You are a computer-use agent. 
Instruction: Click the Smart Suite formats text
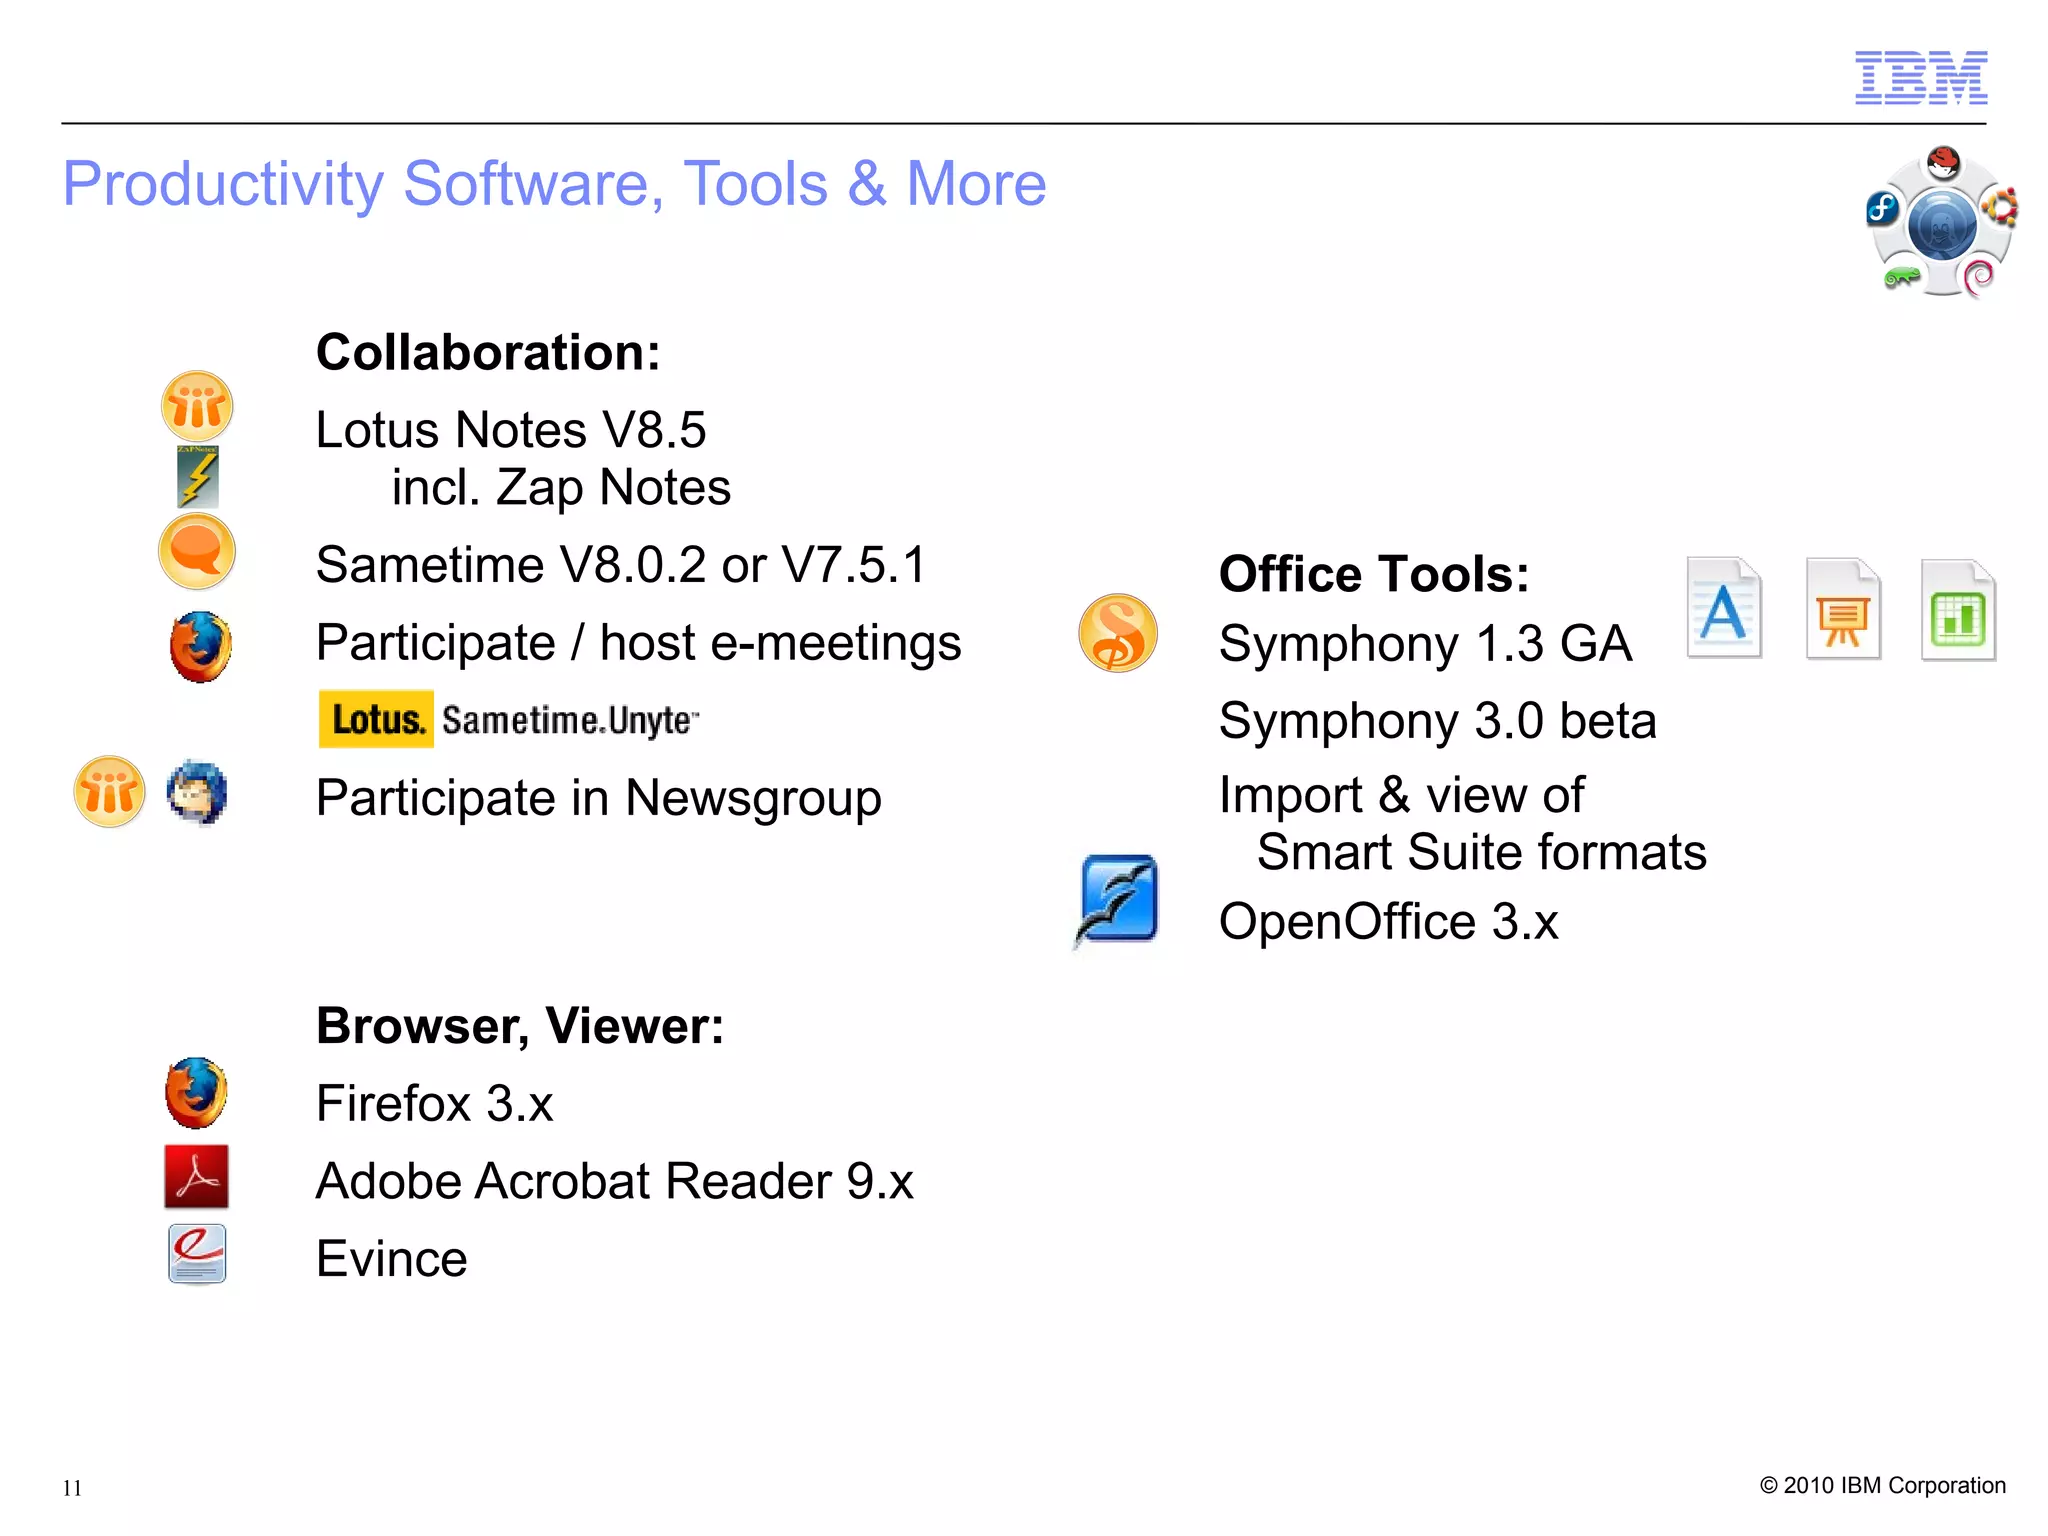click(1482, 852)
